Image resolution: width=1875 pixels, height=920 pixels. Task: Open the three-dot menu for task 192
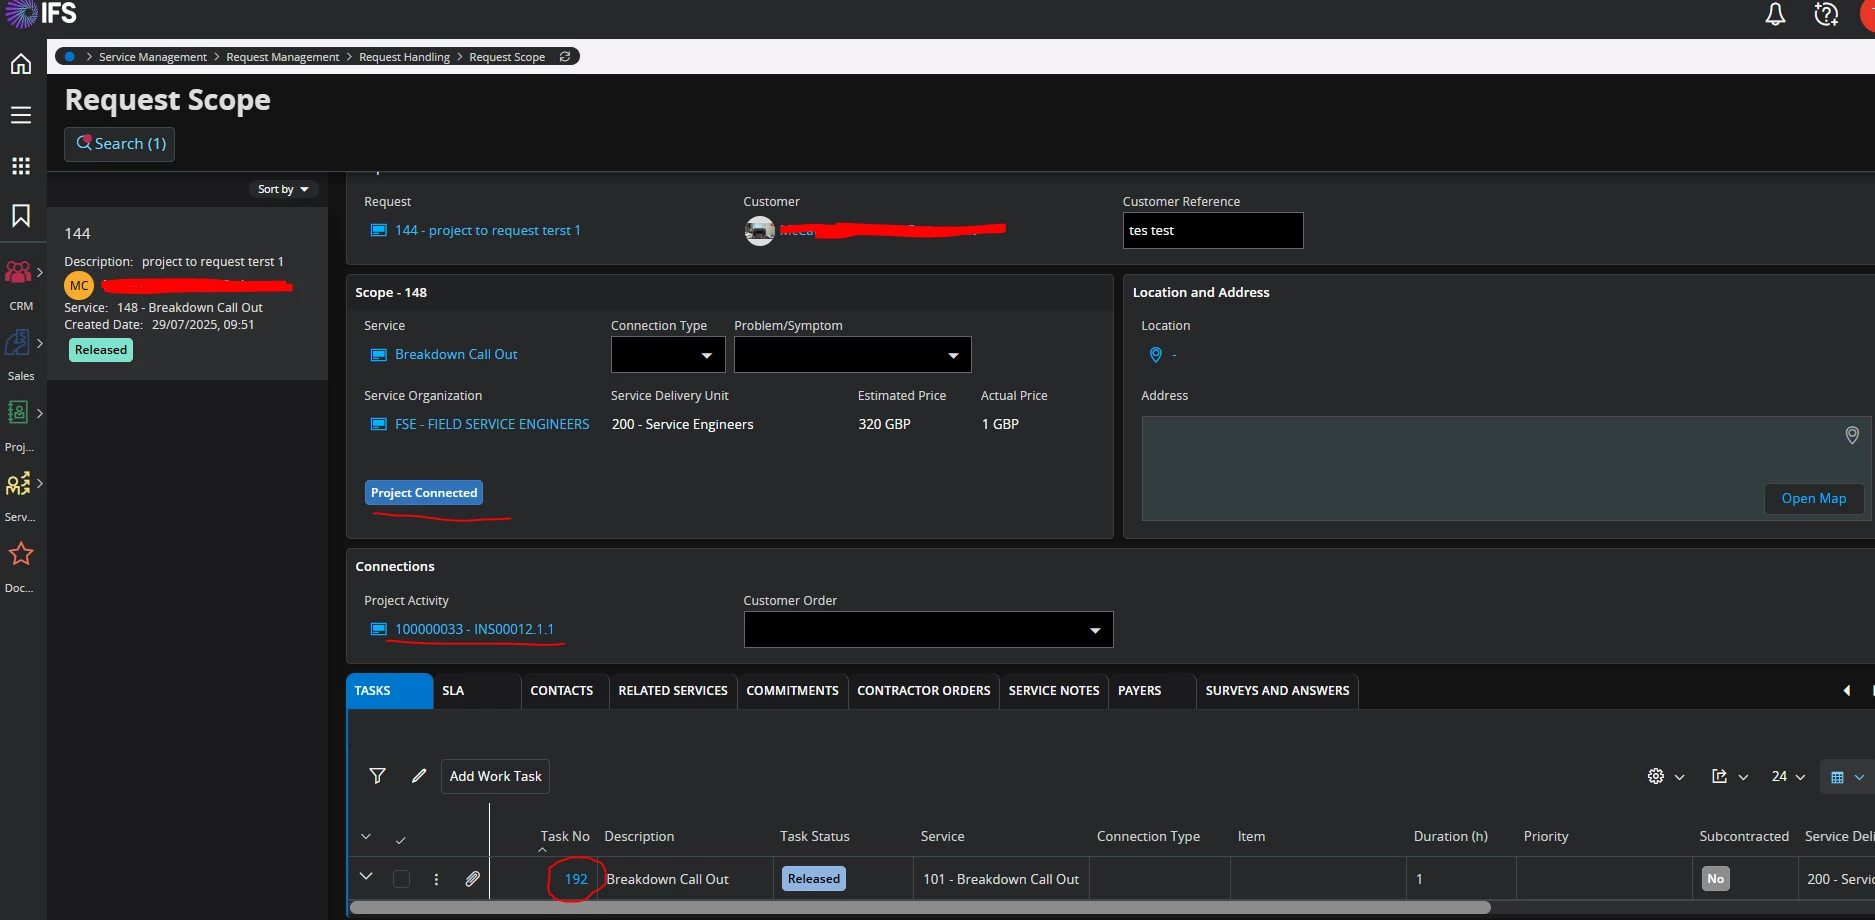click(436, 879)
